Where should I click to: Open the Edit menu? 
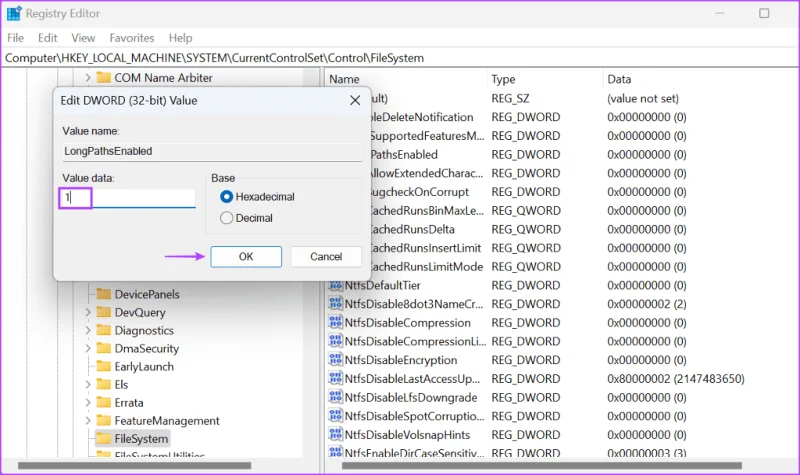tap(47, 38)
